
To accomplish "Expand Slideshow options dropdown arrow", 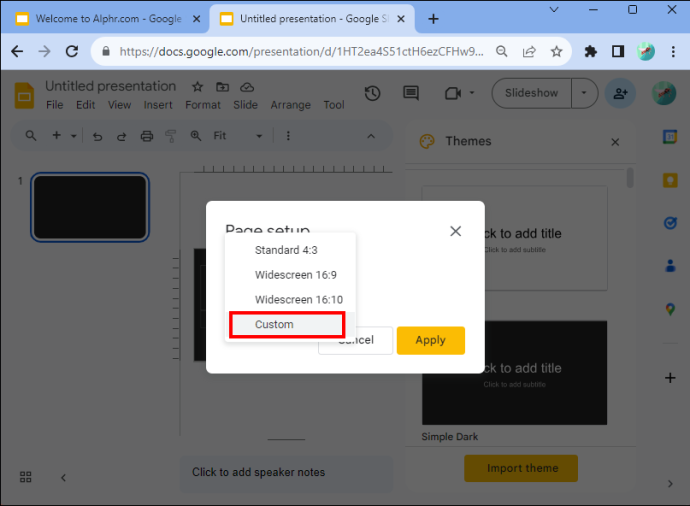I will (x=584, y=93).
